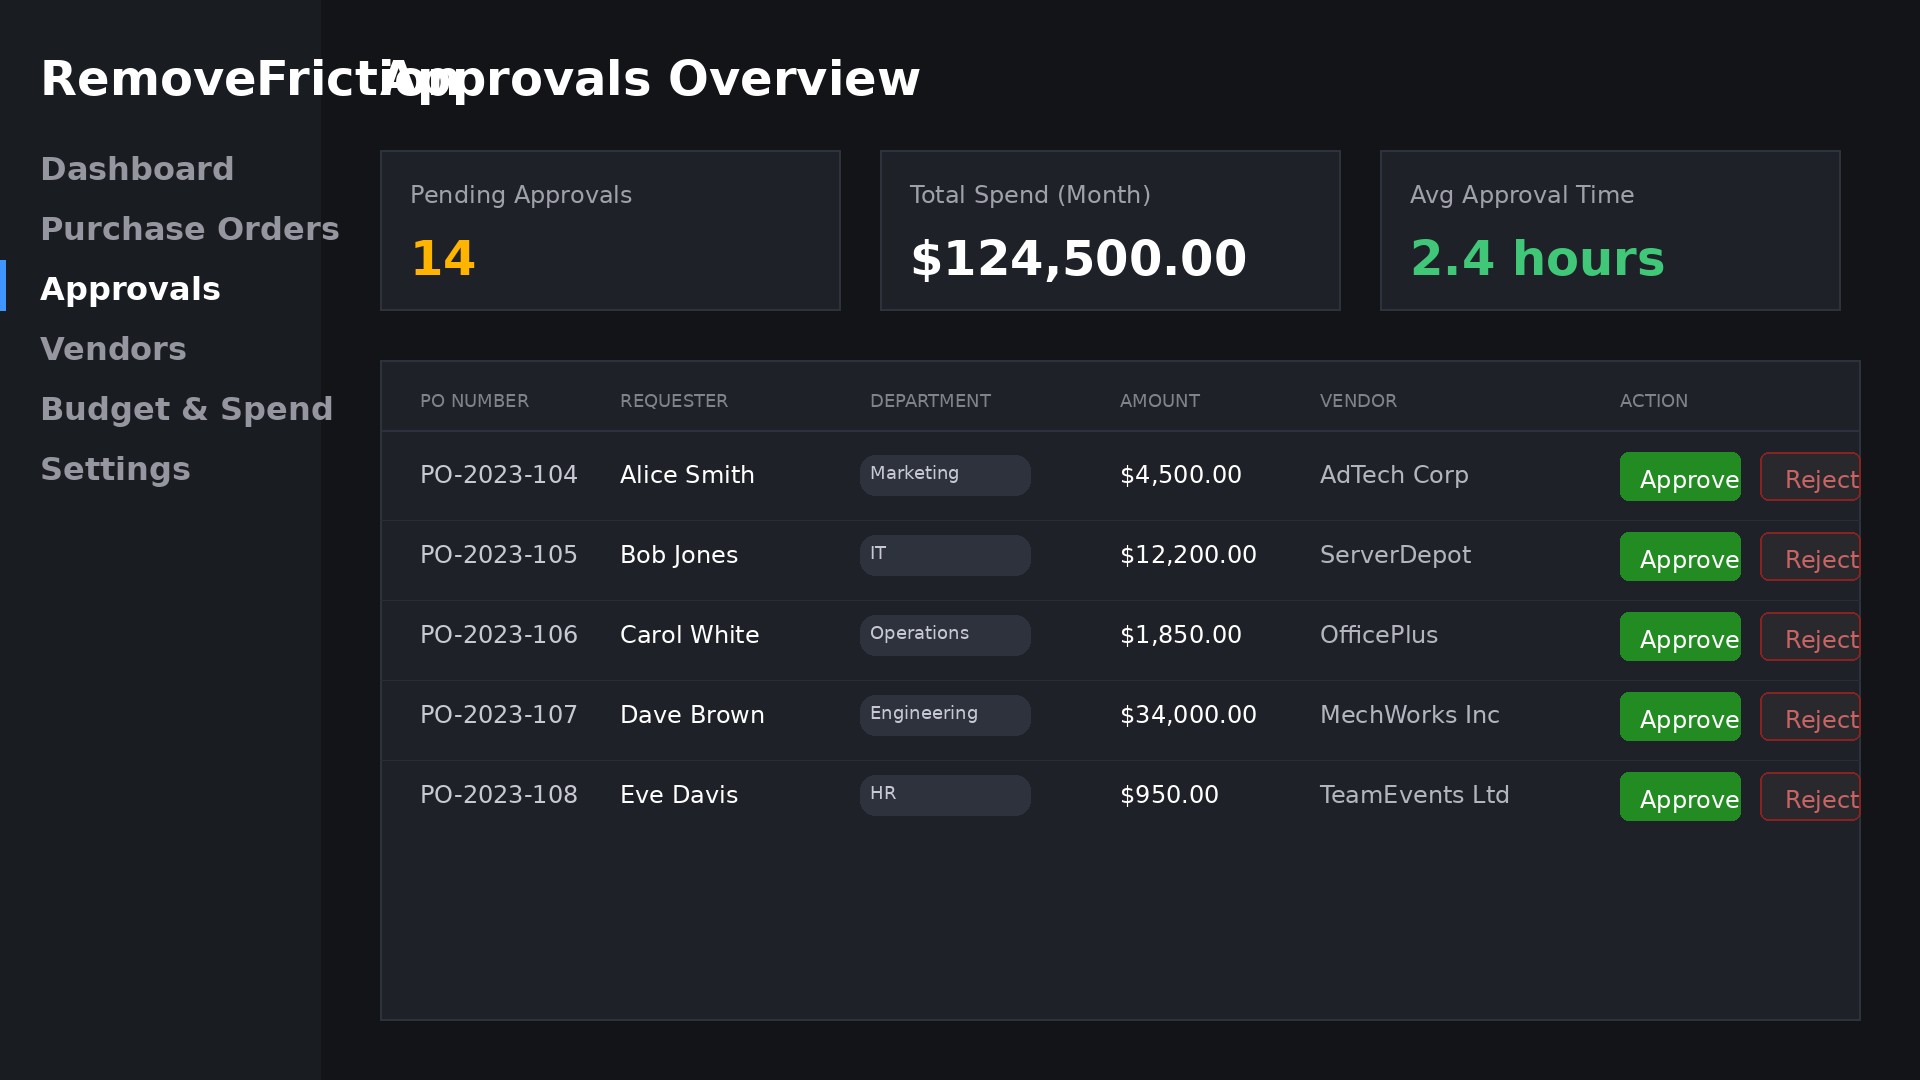The height and width of the screenshot is (1080, 1920).
Task: Approve the MechWorks Inc purchase order
Action: tap(1680, 717)
